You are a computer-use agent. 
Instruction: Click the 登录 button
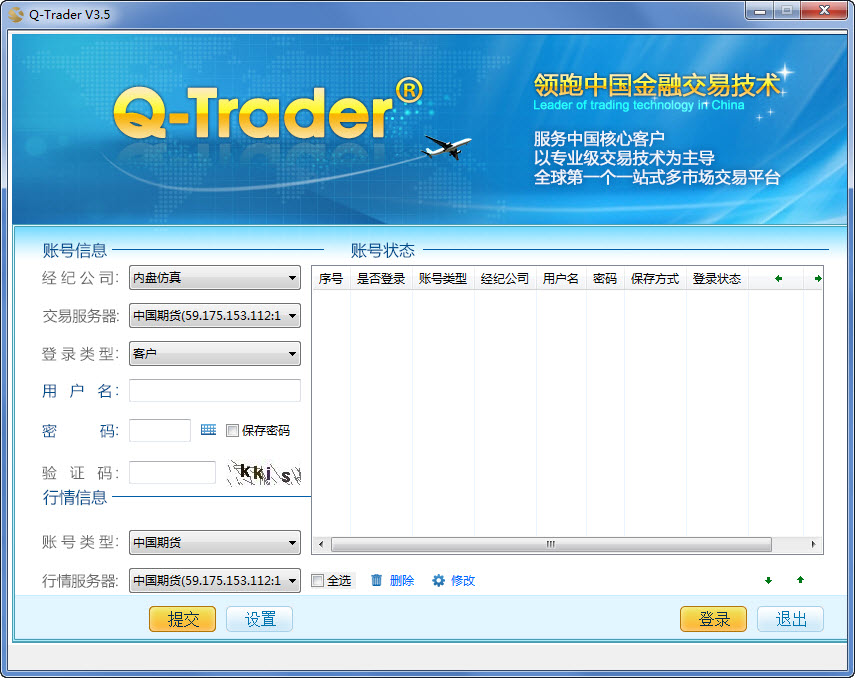[713, 619]
